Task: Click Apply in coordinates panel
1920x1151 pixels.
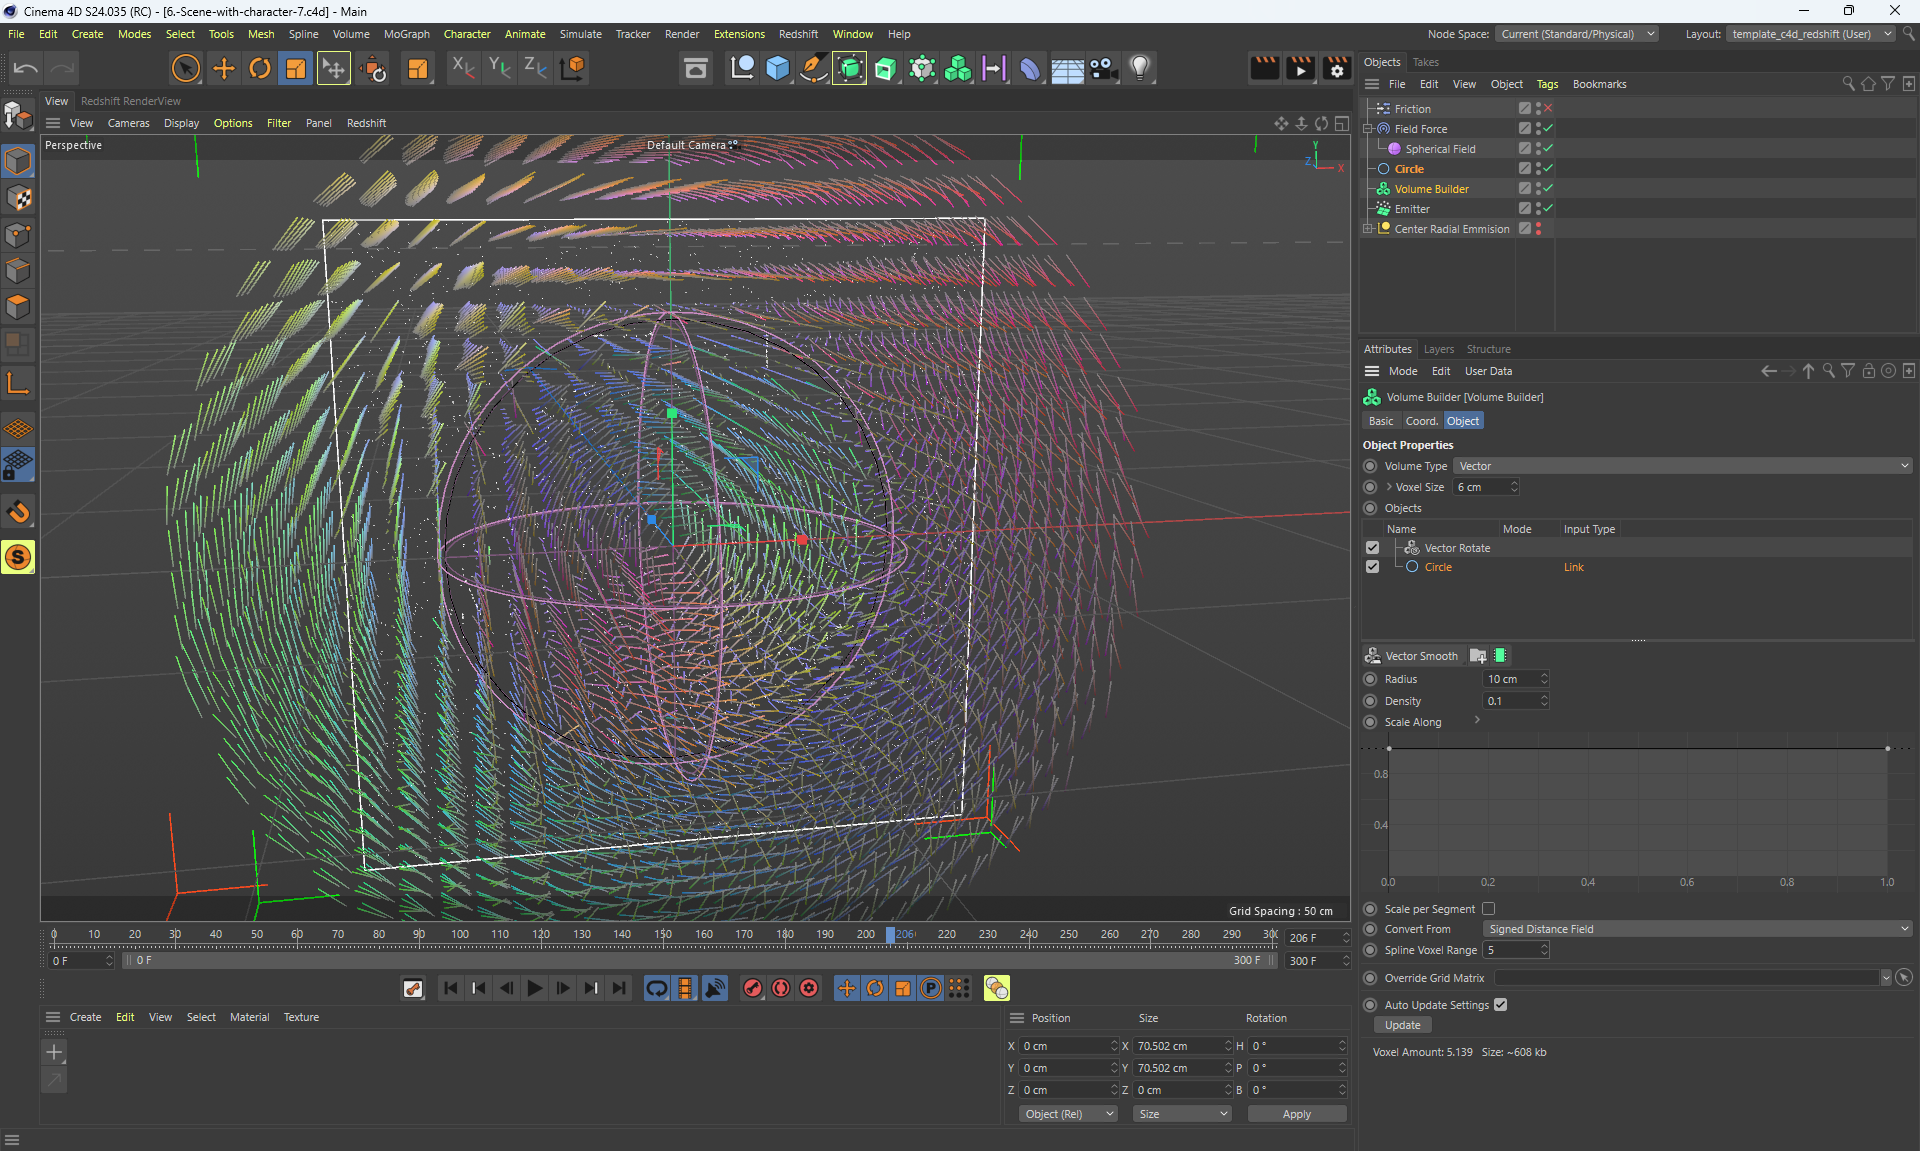Action: click(x=1296, y=1114)
